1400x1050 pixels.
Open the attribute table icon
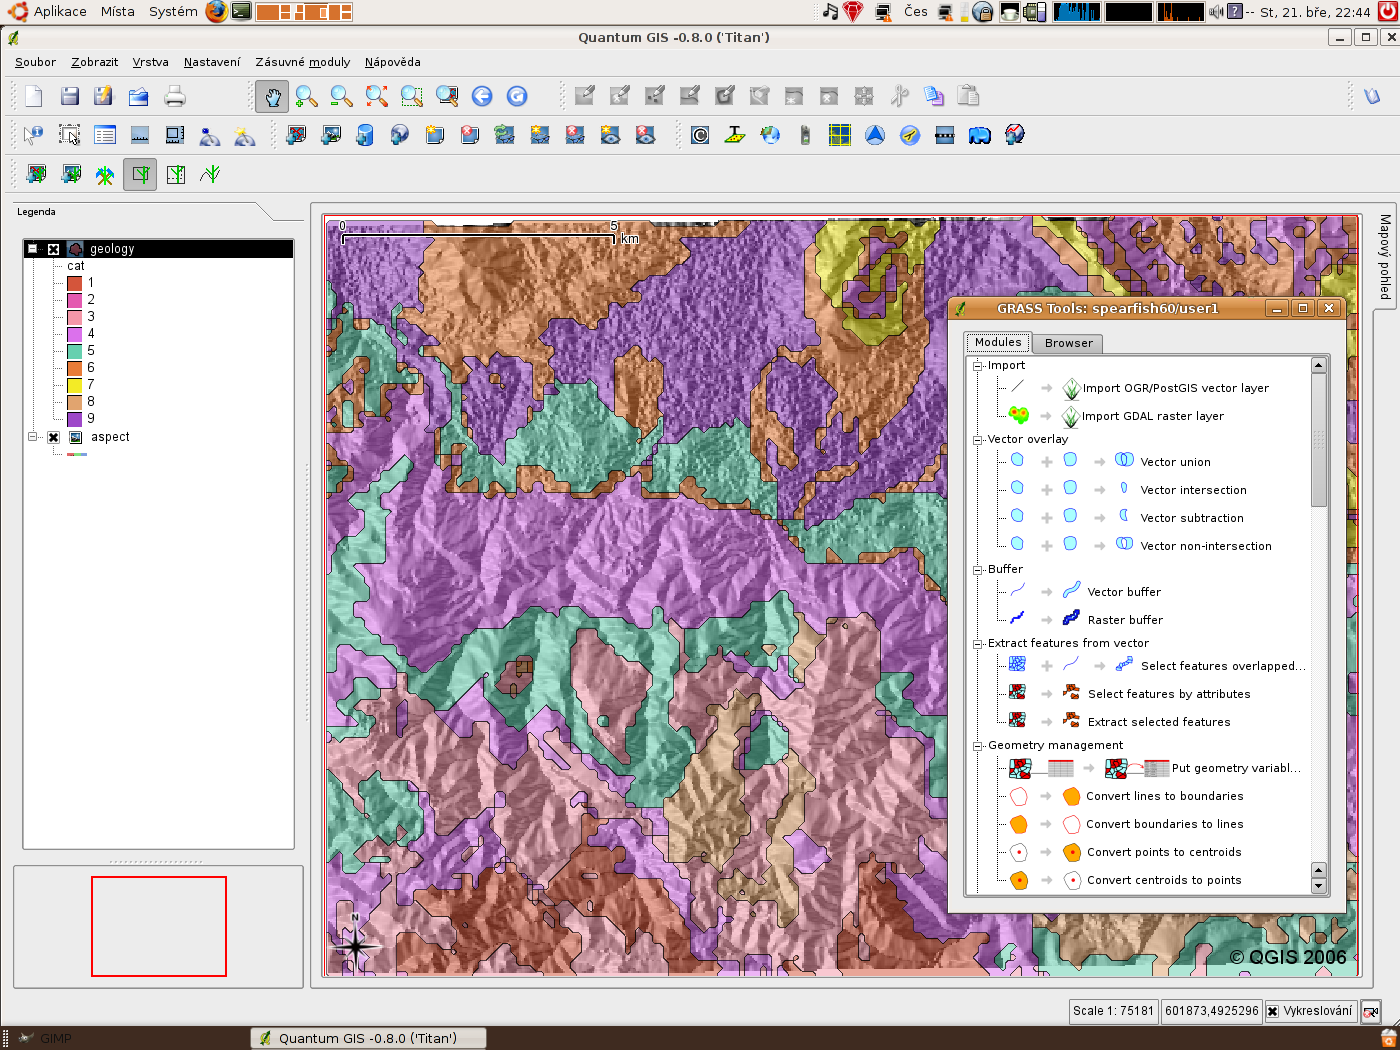point(104,135)
